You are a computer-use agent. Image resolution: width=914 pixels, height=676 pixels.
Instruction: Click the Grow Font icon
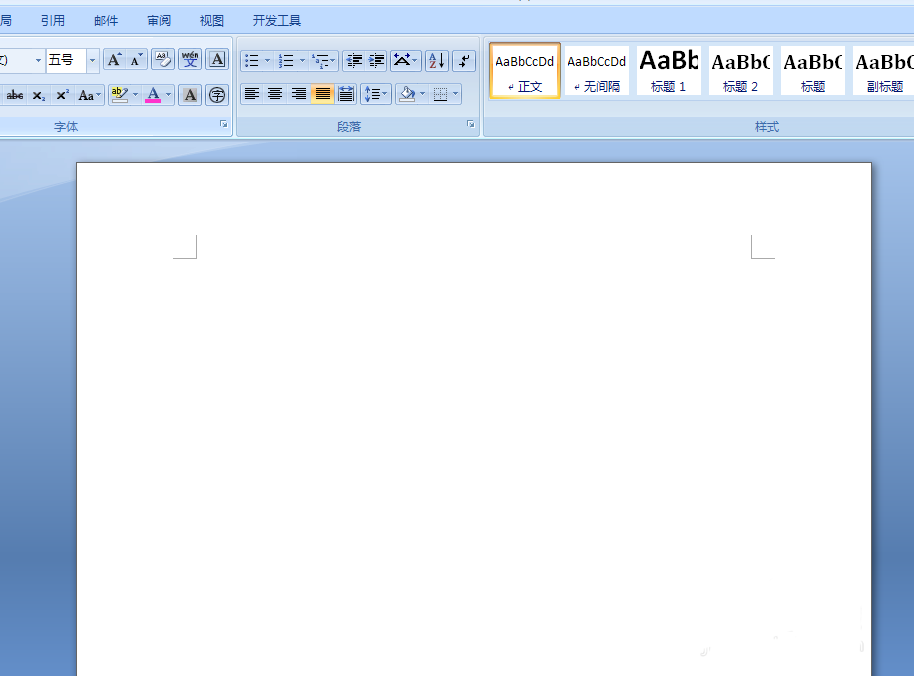pyautogui.click(x=114, y=60)
